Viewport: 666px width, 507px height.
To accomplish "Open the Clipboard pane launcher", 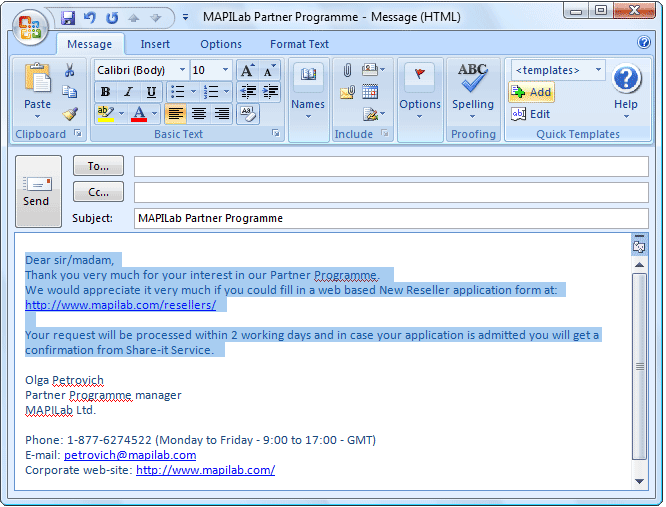I will click(x=78, y=133).
